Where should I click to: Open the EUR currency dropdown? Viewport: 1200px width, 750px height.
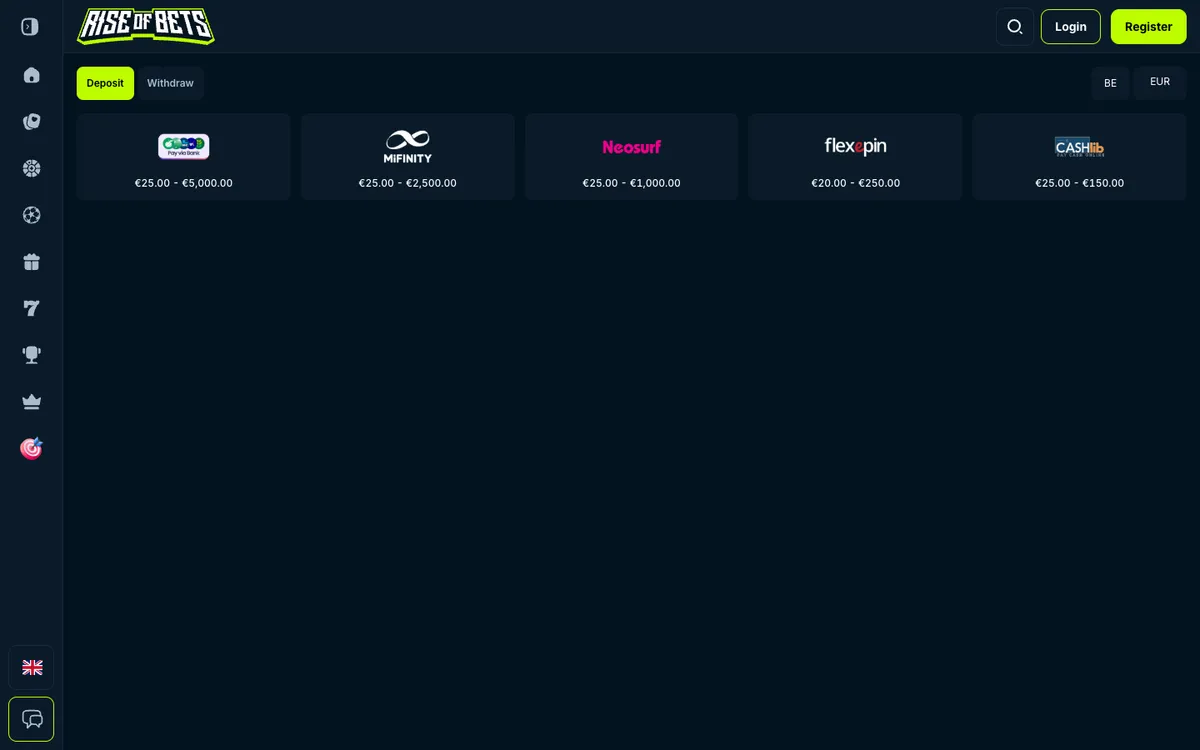pyautogui.click(x=1160, y=82)
